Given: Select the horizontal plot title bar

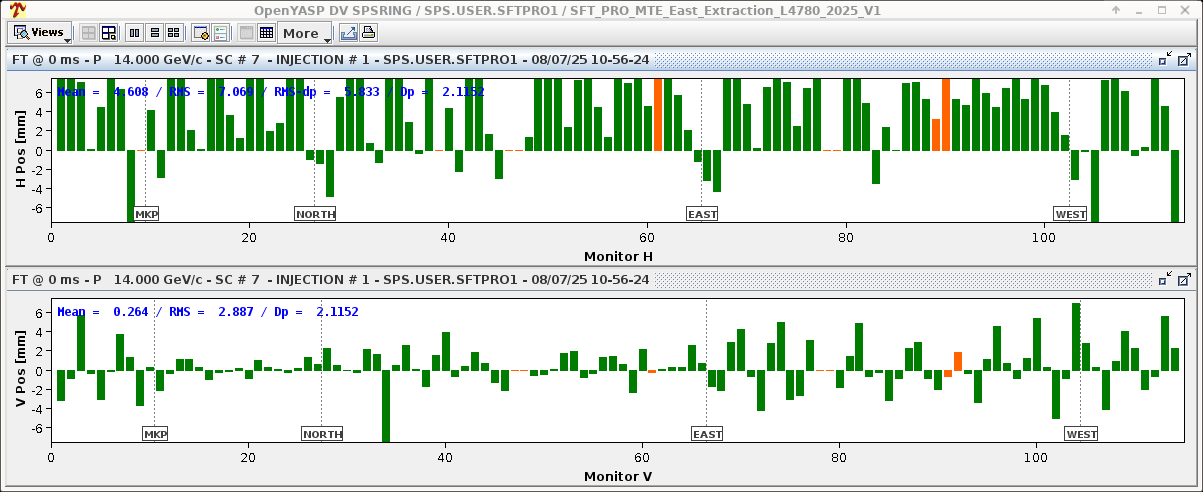Looking at the screenshot, I should (x=400, y=60).
